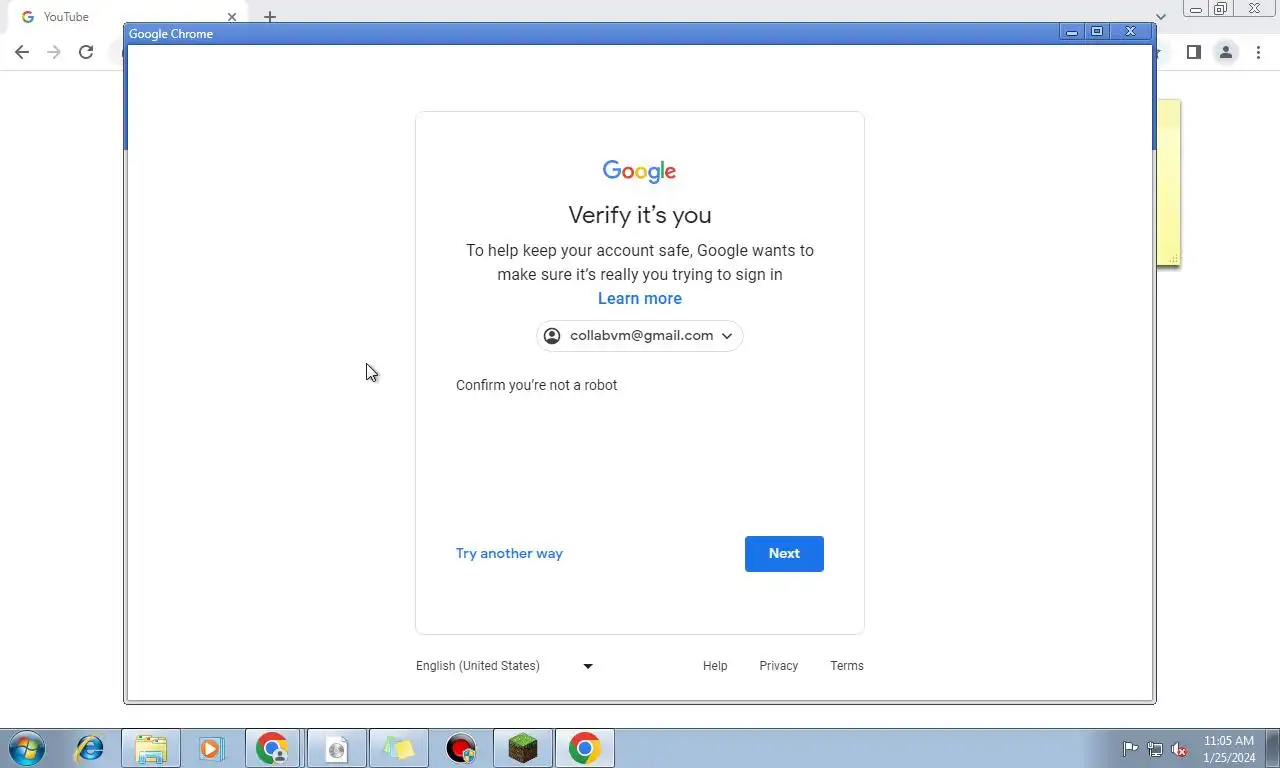Viewport: 1280px width, 768px height.
Task: Open the network icon in system tray
Action: (x=1155, y=749)
